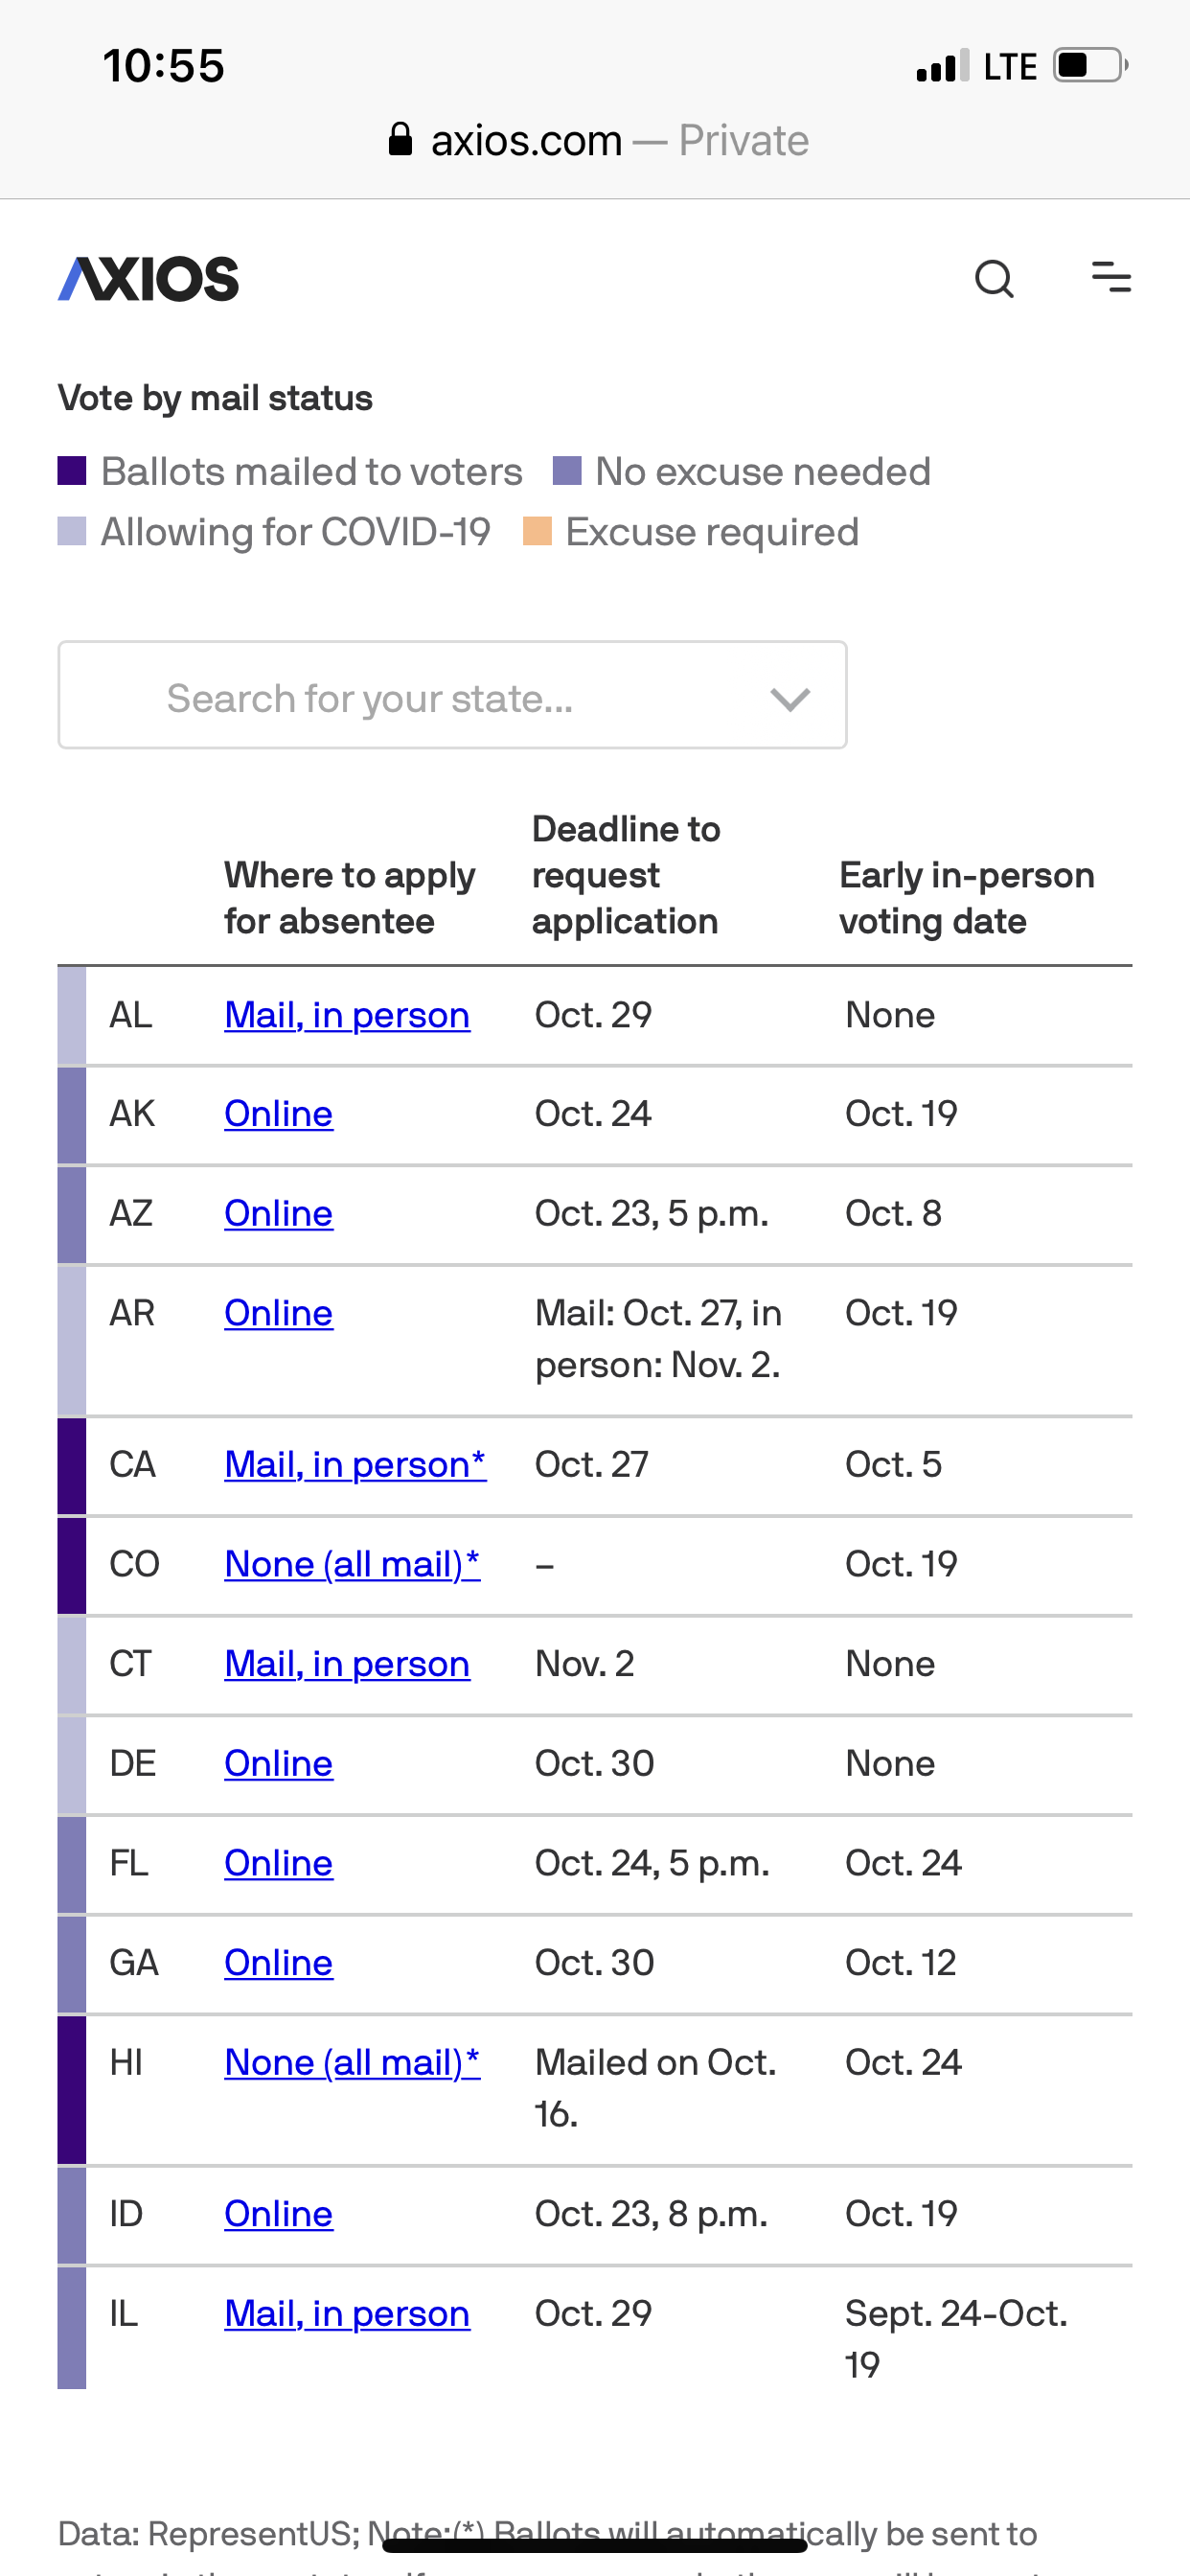Tap the battery indicator in status bar
1190x2576 pixels.
click(1090, 66)
